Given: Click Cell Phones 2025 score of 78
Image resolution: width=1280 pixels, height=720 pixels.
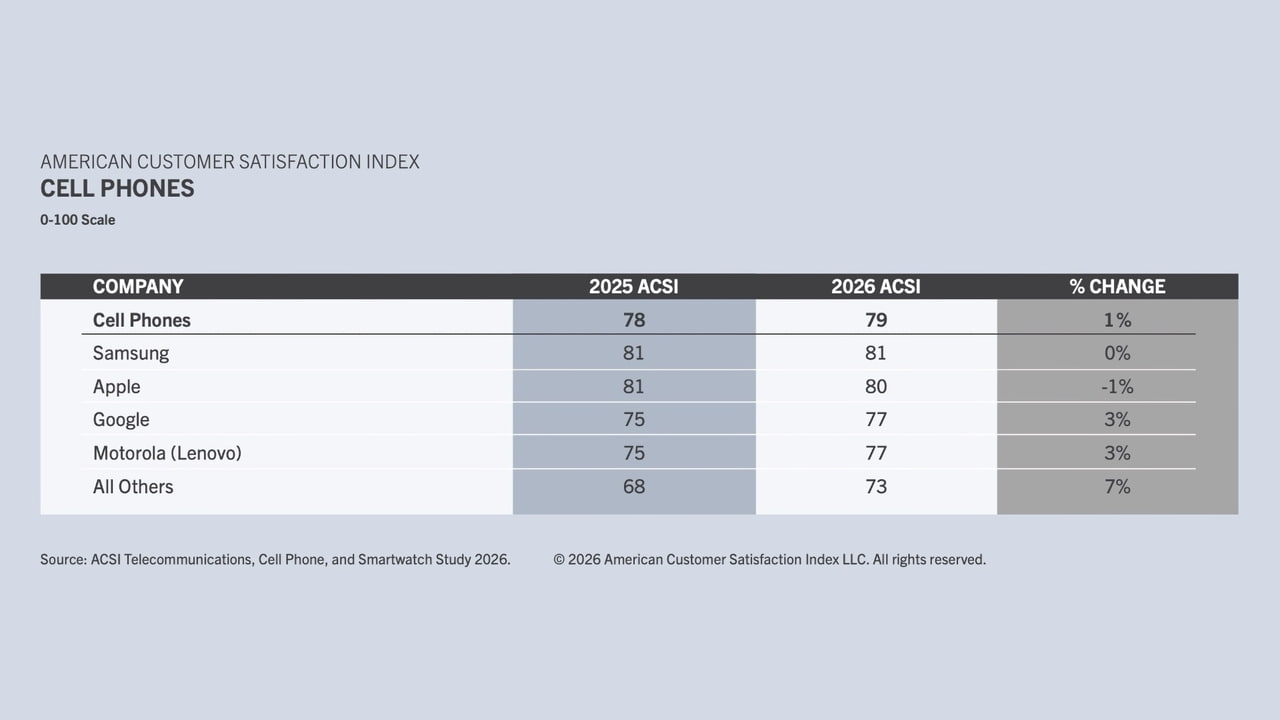Looking at the screenshot, I should [633, 320].
